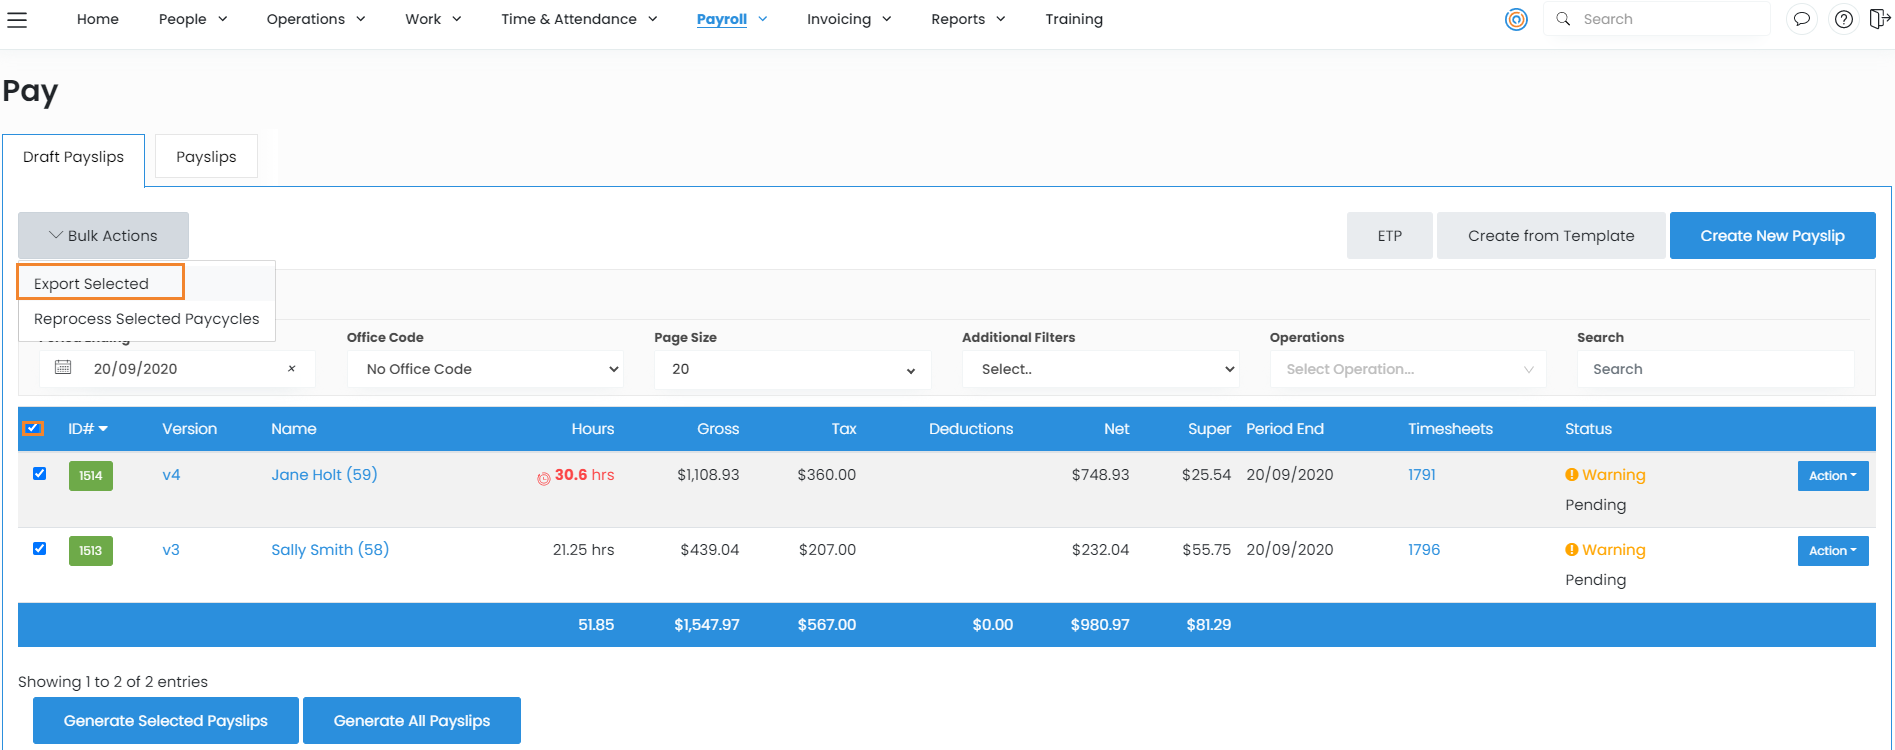Clear the 20/09/2020 date with the x
1895x750 pixels.
point(291,369)
